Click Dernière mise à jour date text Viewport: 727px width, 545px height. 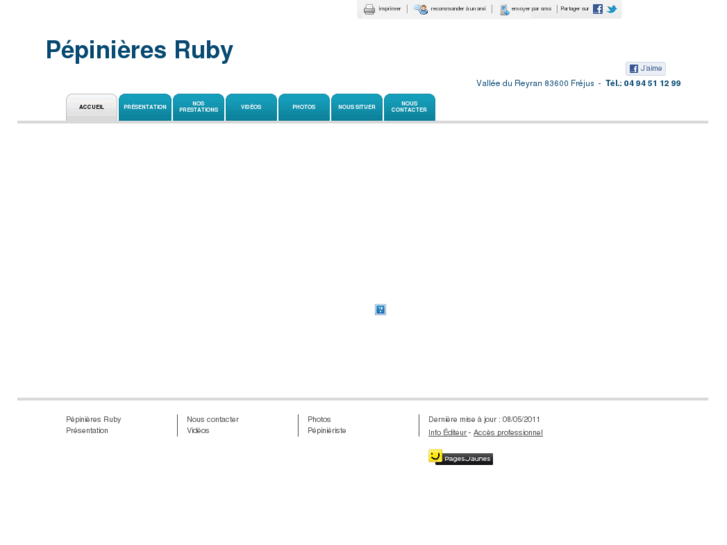click(484, 419)
